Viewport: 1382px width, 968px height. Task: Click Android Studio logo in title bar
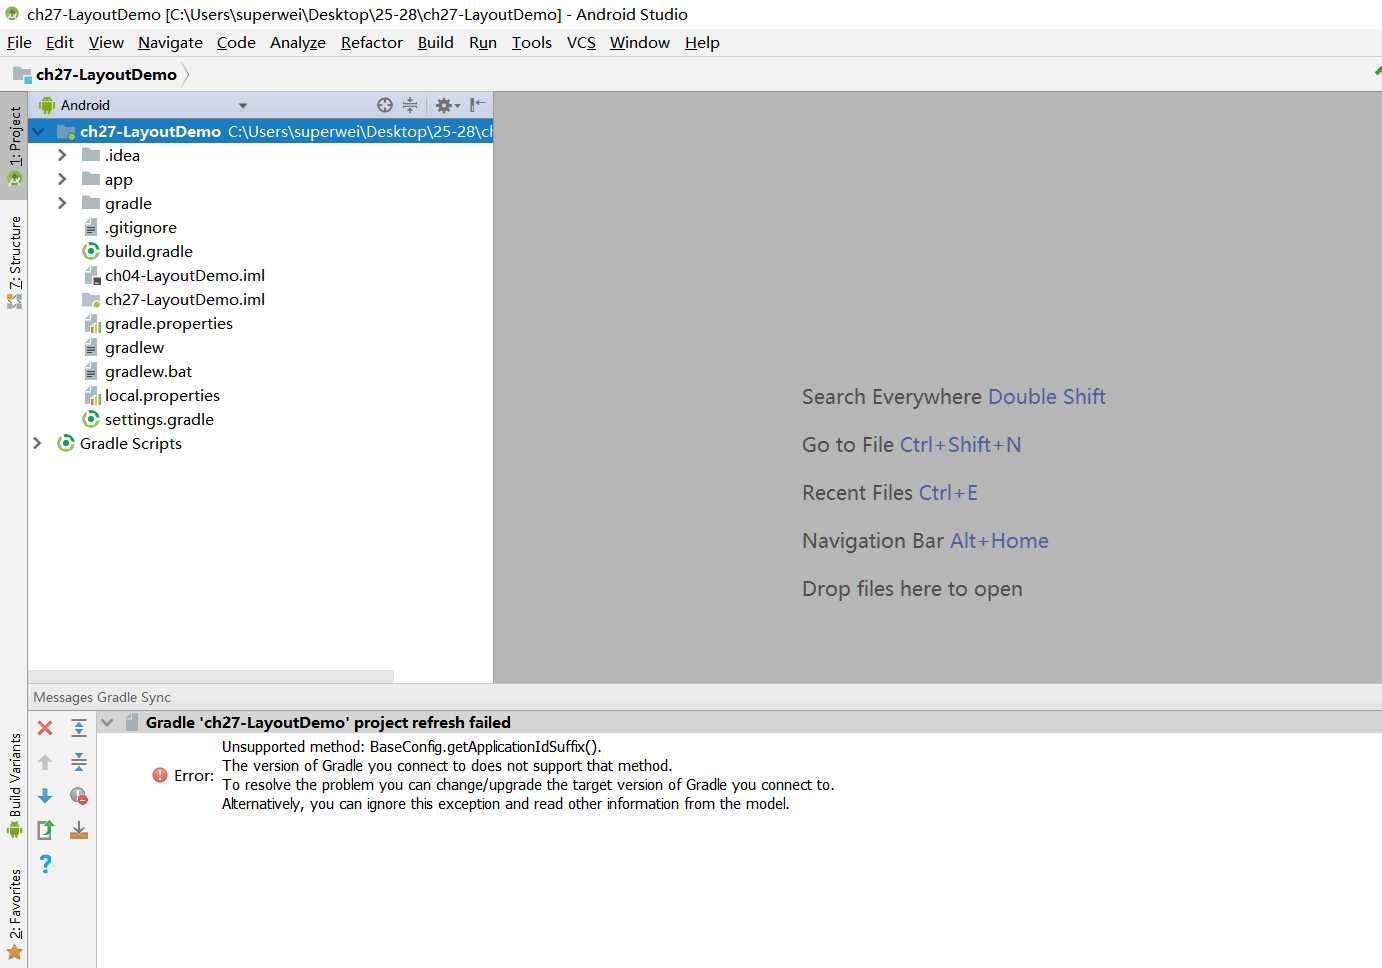12,14
